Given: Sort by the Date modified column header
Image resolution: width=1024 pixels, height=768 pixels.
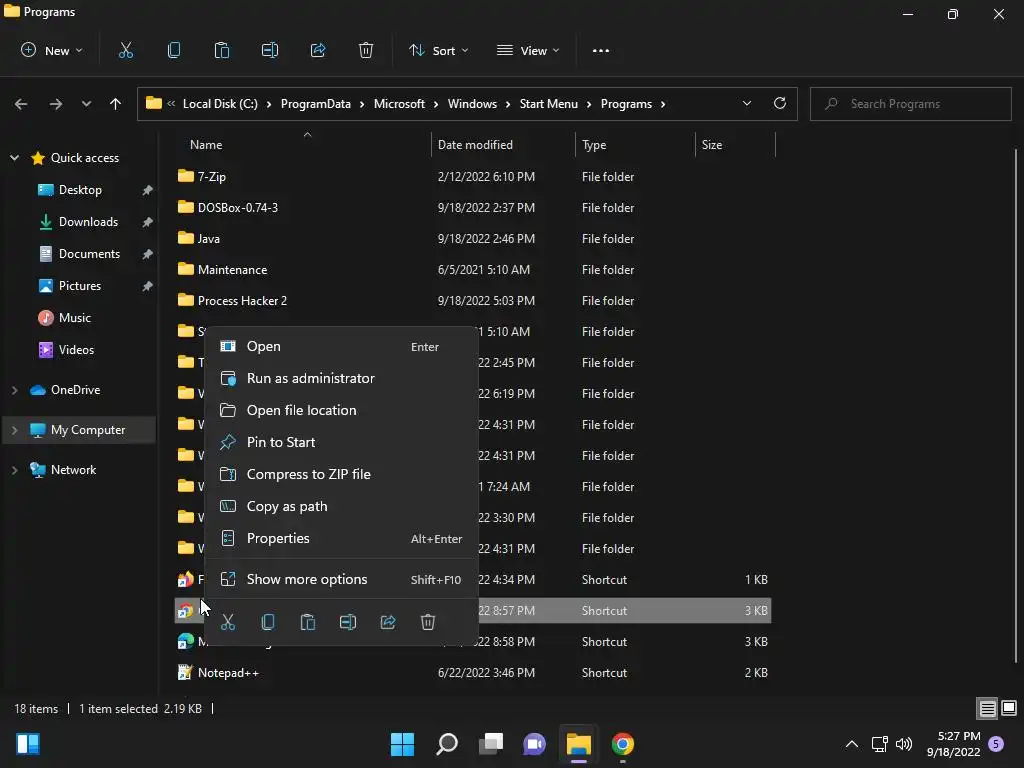Looking at the screenshot, I should coord(503,145).
